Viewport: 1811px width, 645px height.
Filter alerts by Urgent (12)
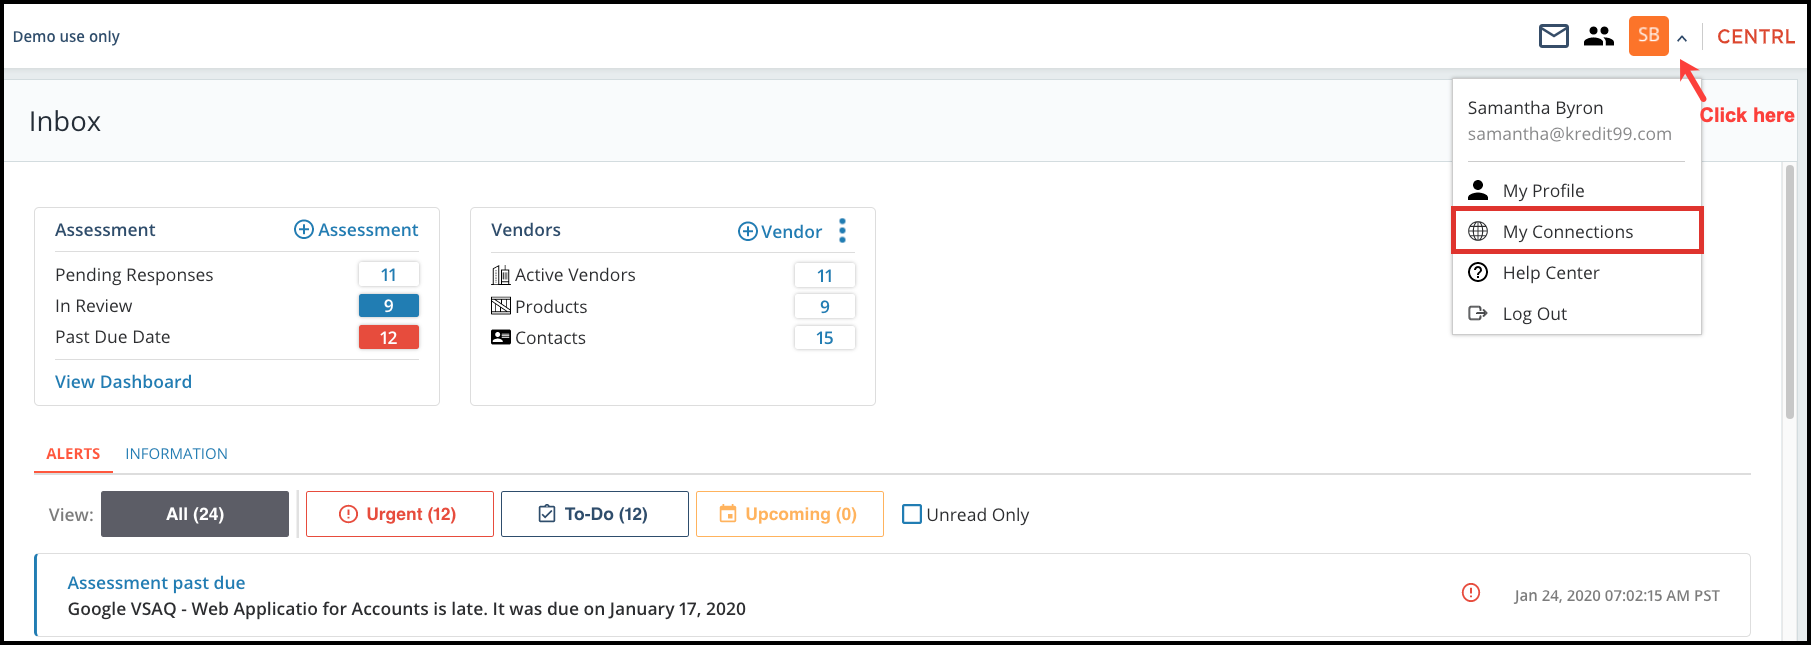pos(400,514)
